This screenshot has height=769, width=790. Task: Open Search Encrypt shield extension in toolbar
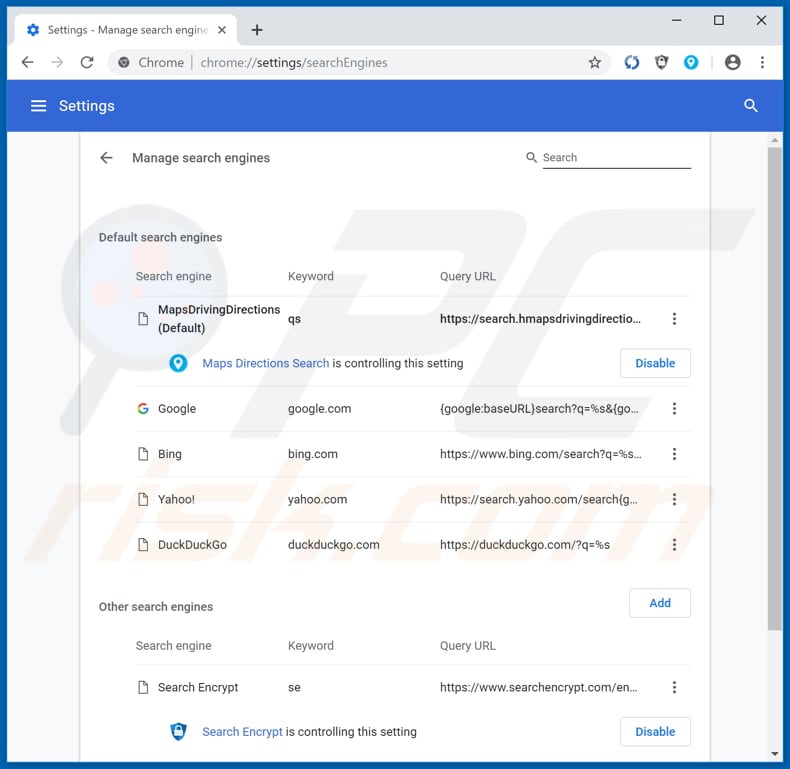click(661, 62)
